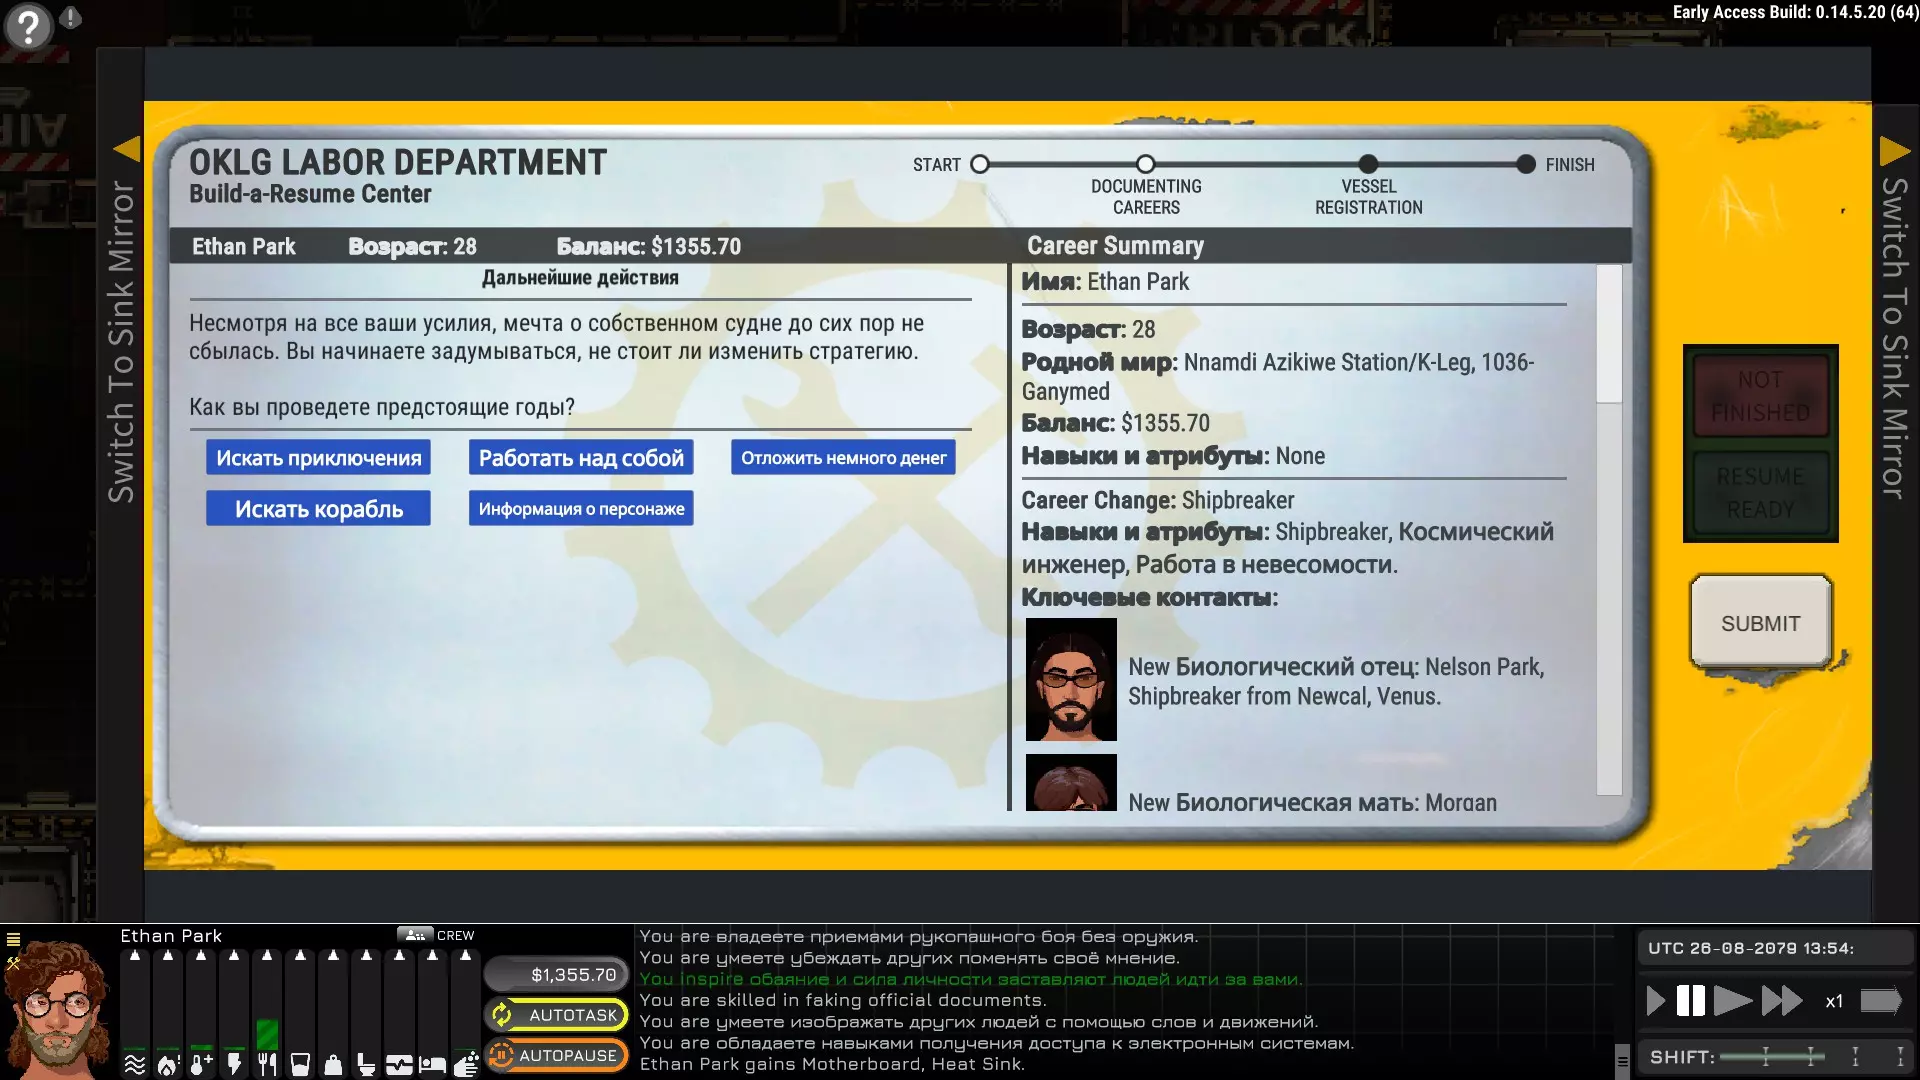This screenshot has height=1080, width=1920.
Task: Select the Documenting Careers progress step
Action: point(1146,164)
